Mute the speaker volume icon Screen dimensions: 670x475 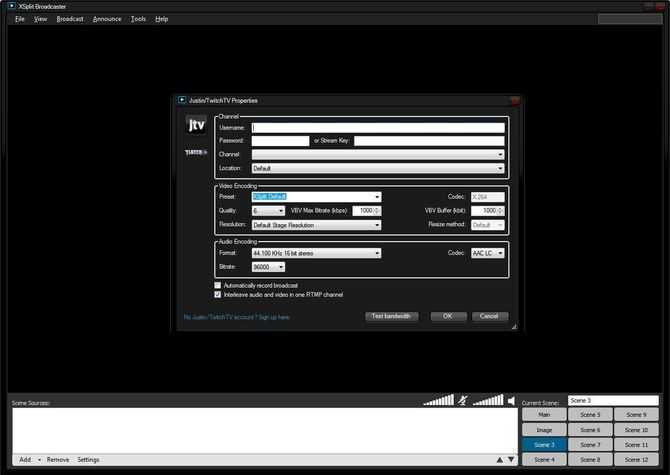pyautogui.click(x=511, y=401)
